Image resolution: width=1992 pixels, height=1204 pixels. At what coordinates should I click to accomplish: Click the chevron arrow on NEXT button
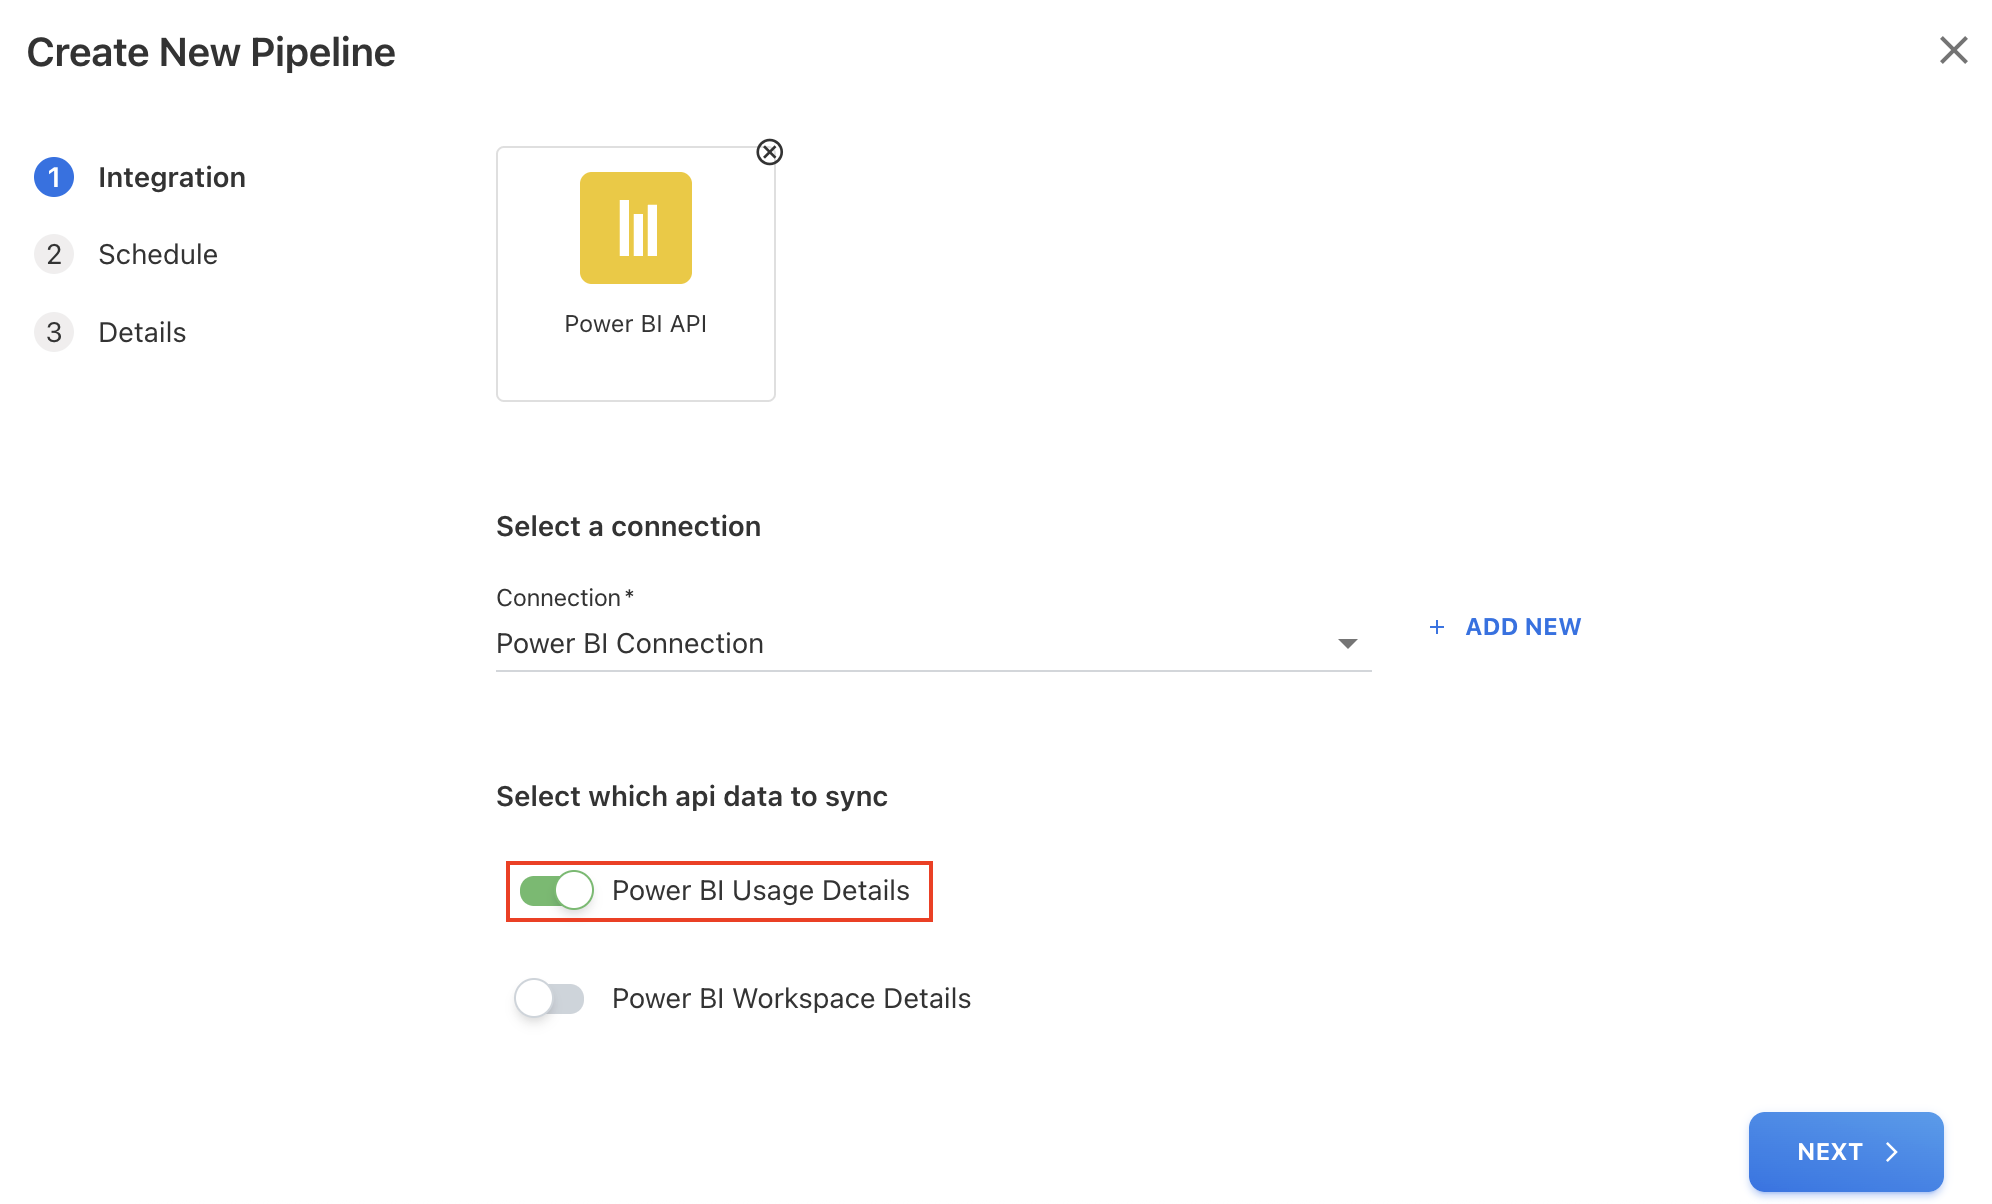coord(1891,1152)
